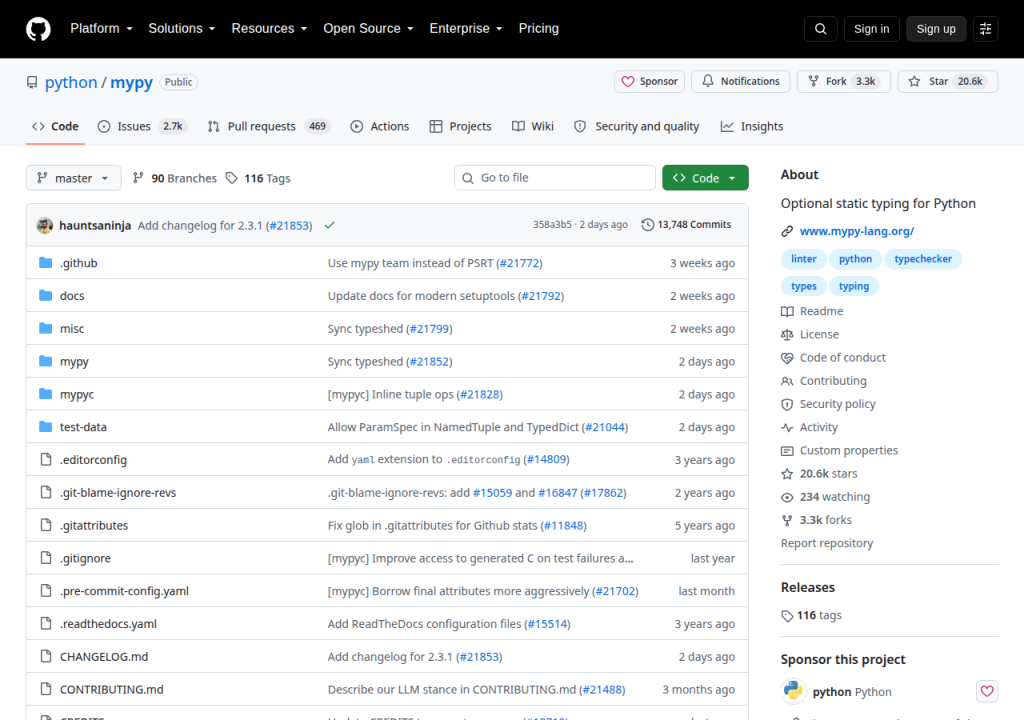Screen dimensions: 1024x720
Task: Visit the www.mypy-lang.org link
Action: click(x=856, y=231)
